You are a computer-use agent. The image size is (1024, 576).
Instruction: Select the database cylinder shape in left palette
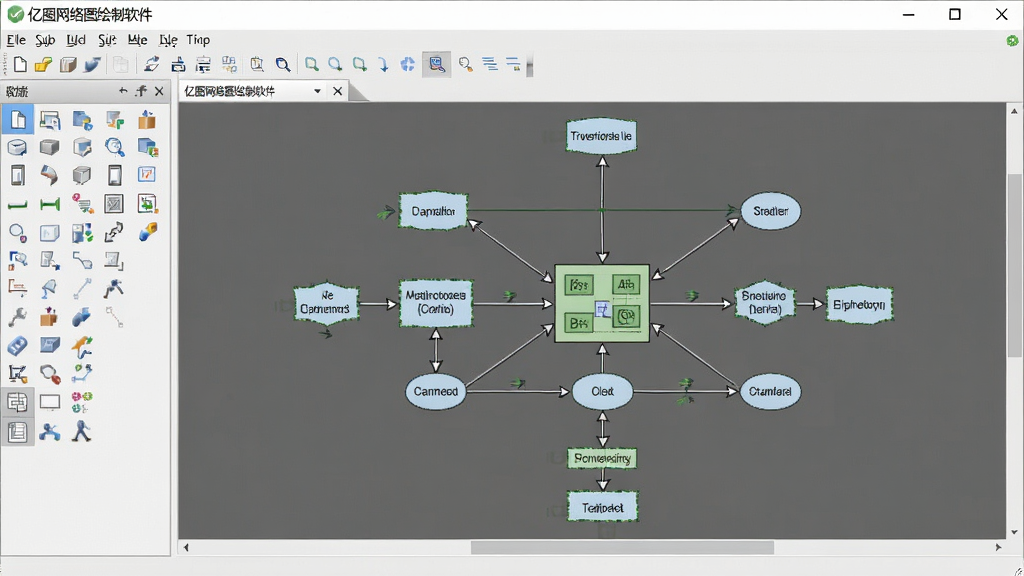tap(17, 148)
